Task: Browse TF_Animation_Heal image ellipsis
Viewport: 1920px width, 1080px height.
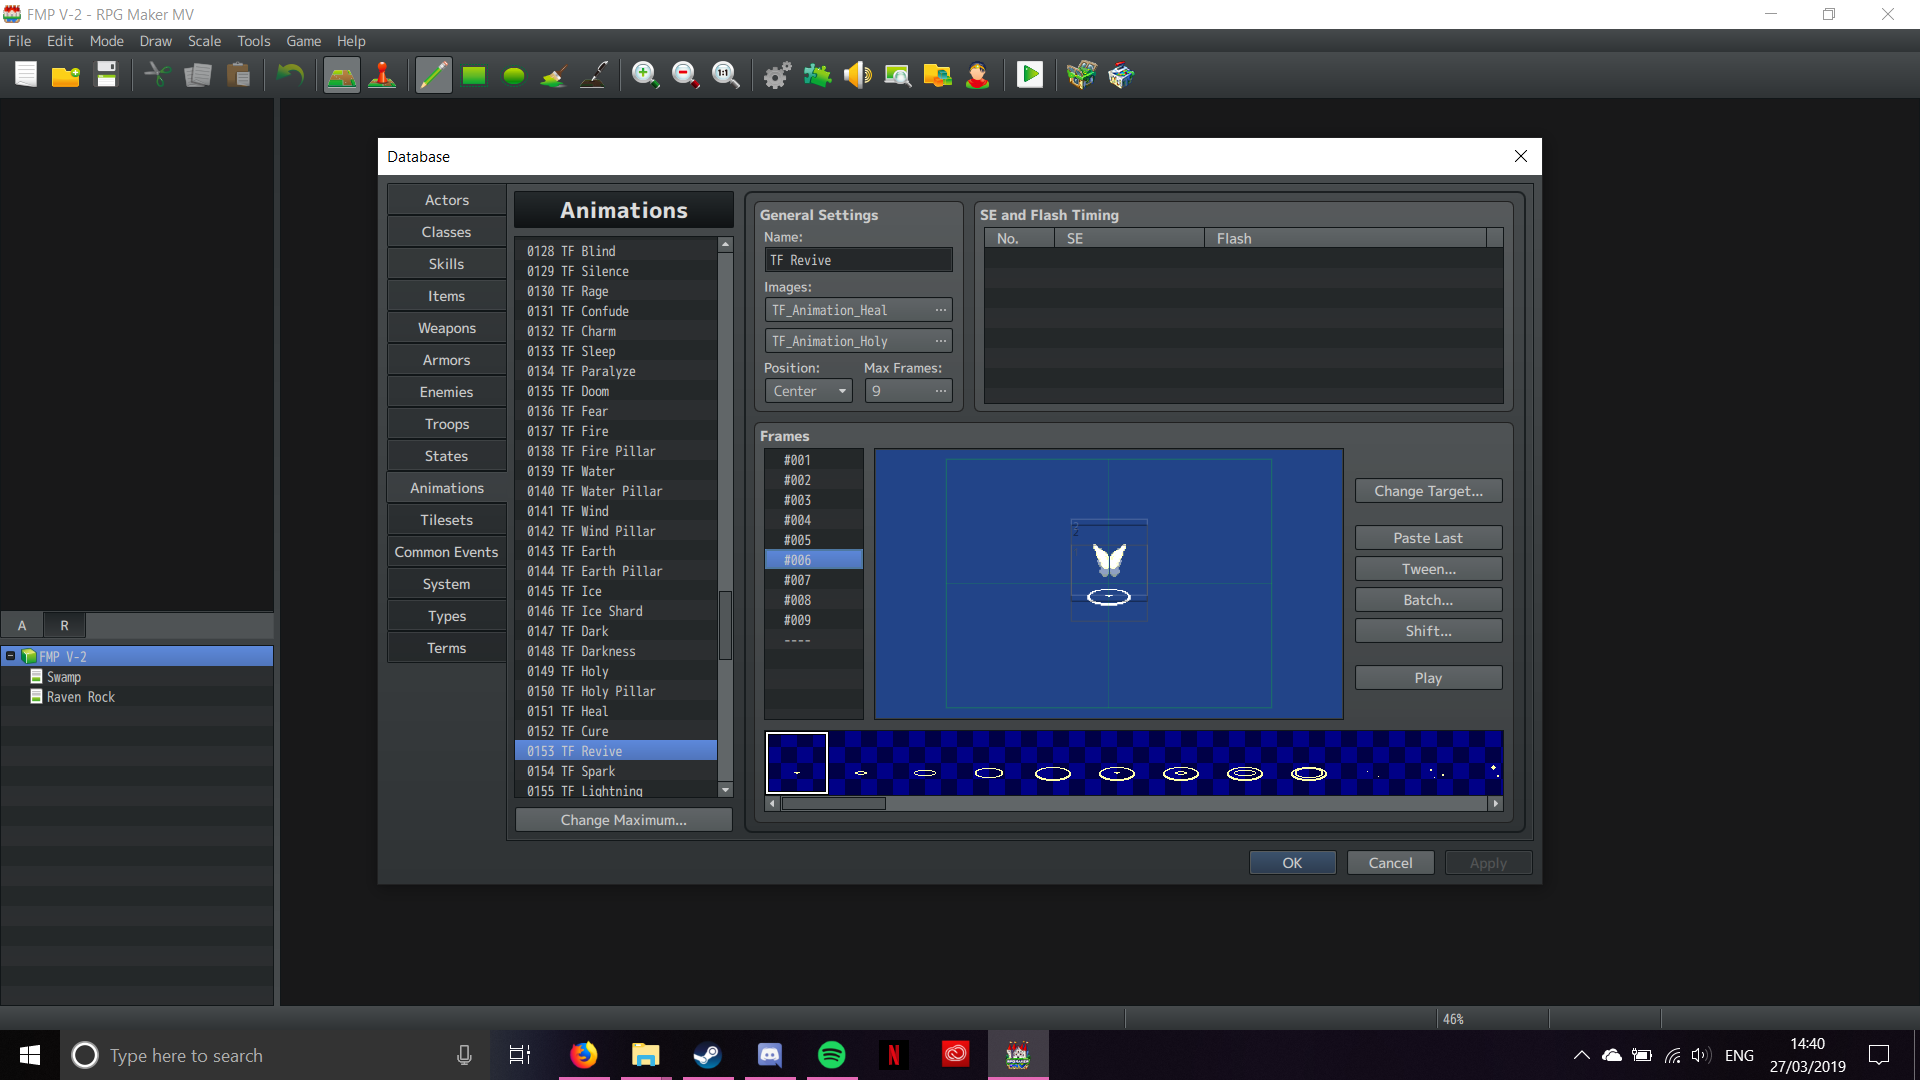Action: point(940,310)
